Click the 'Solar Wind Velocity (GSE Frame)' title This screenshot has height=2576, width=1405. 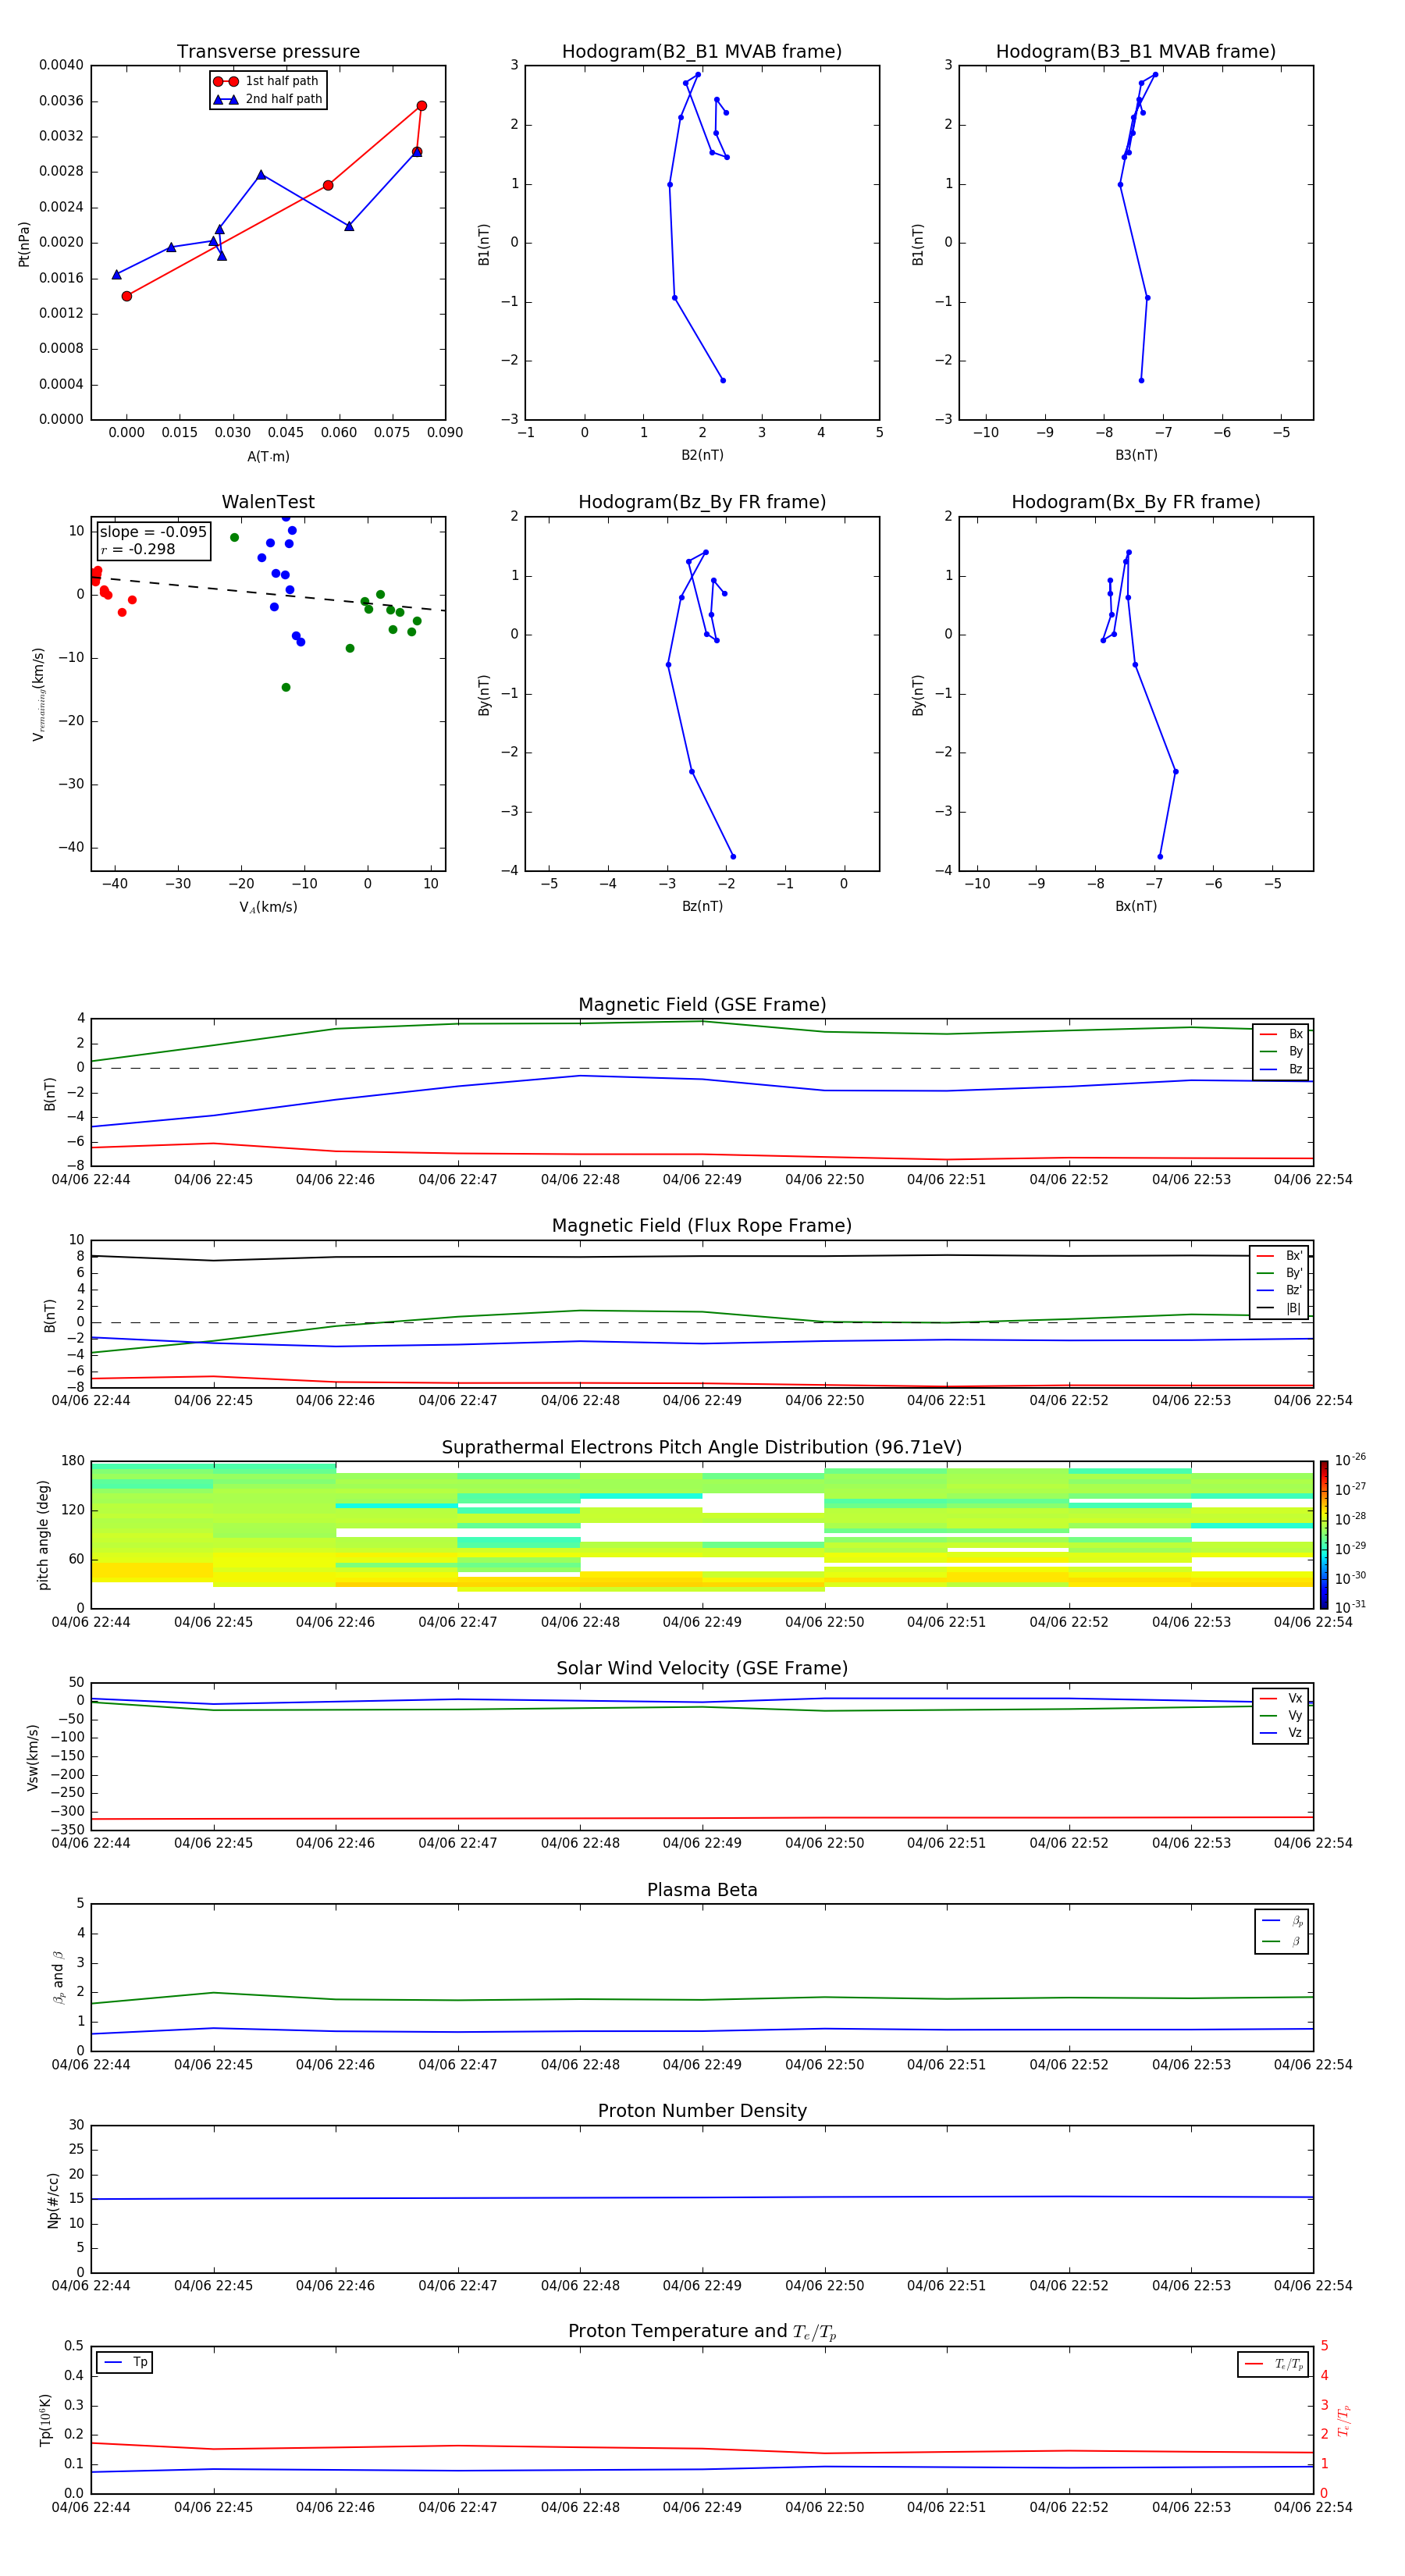(x=702, y=1668)
